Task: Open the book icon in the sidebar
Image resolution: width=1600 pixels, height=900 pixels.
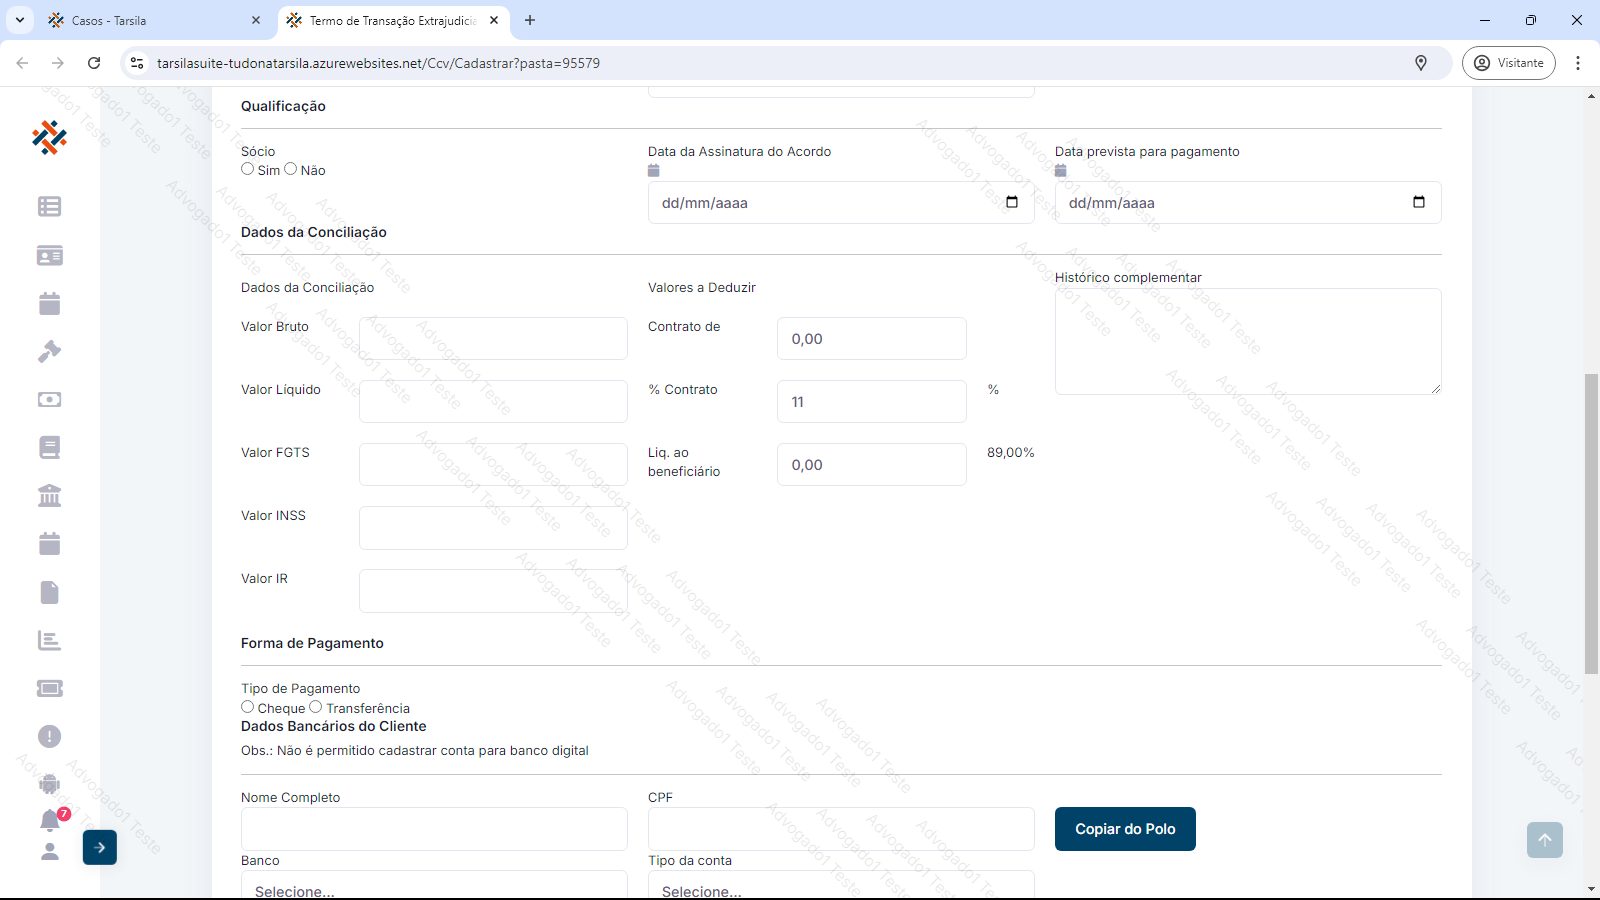Action: tap(49, 447)
